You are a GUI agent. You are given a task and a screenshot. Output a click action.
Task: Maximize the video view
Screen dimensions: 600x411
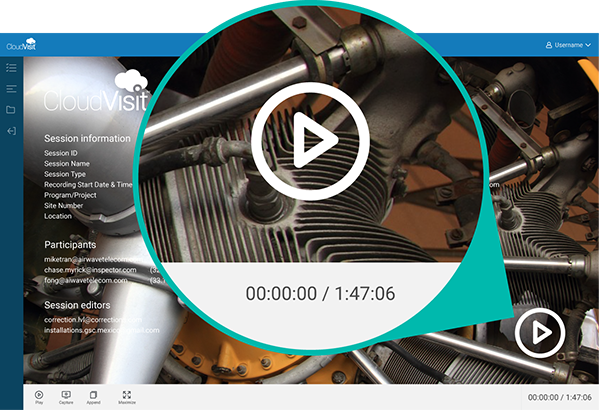pos(127,397)
